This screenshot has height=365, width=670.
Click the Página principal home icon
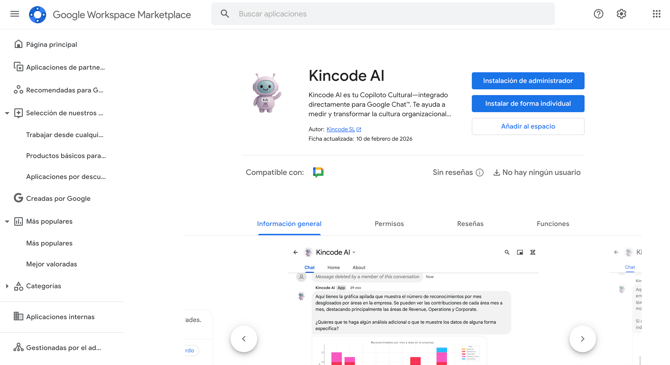[x=18, y=44]
